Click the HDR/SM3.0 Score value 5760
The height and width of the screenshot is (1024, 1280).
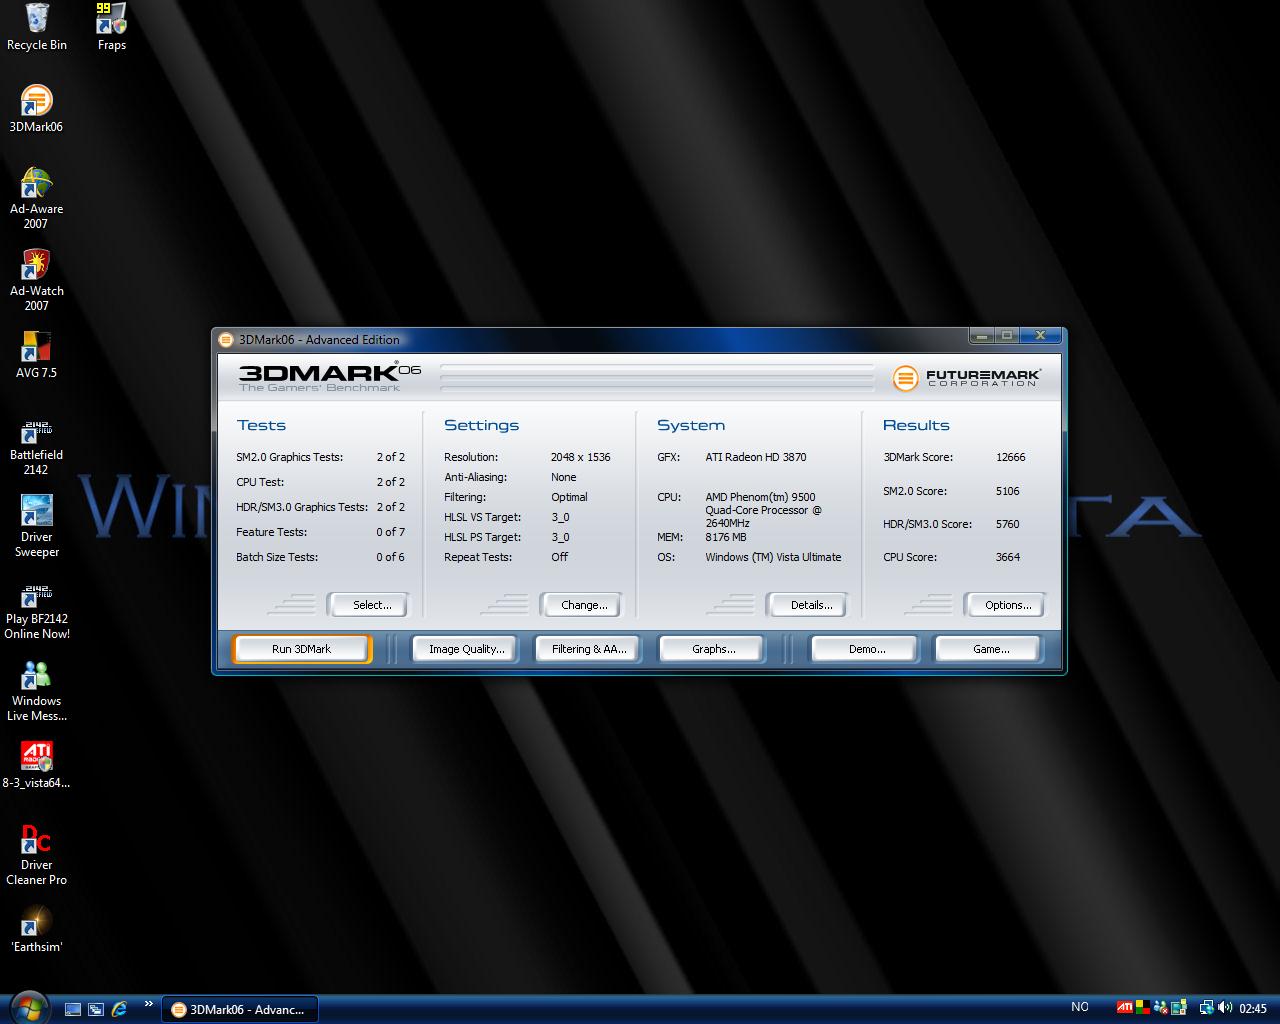[x=1007, y=524]
